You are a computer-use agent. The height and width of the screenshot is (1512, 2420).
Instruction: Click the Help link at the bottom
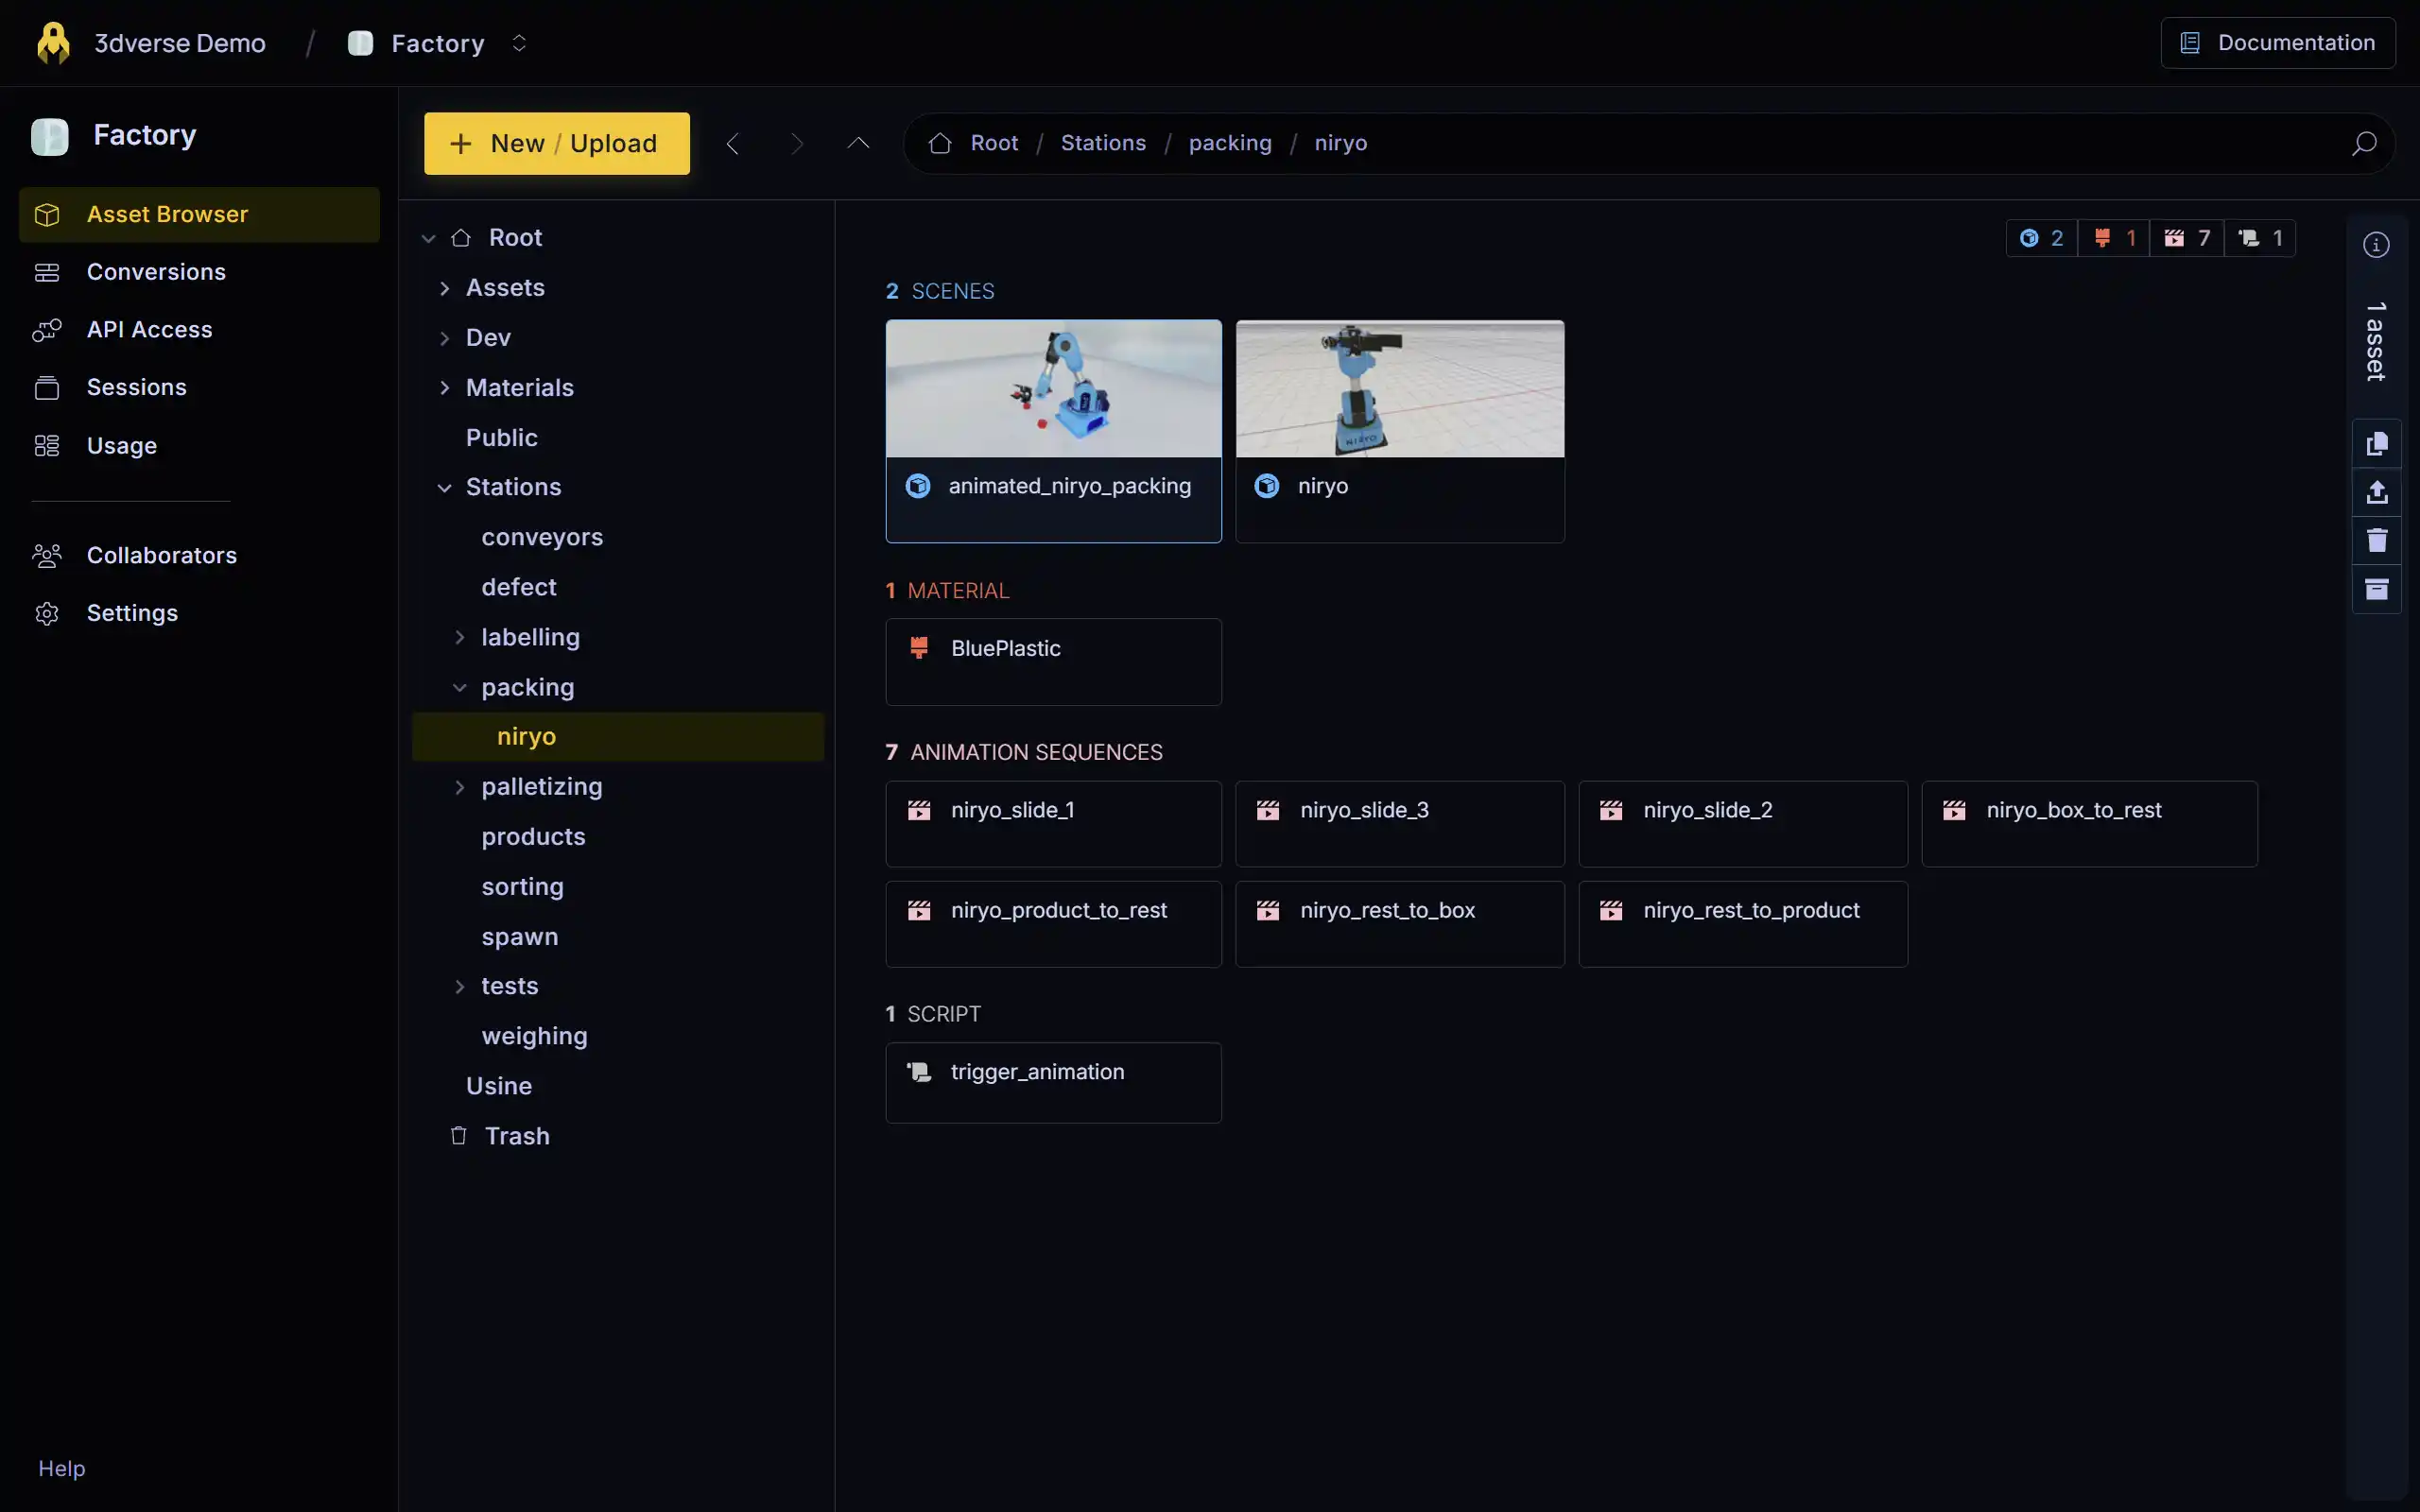pyautogui.click(x=62, y=1468)
